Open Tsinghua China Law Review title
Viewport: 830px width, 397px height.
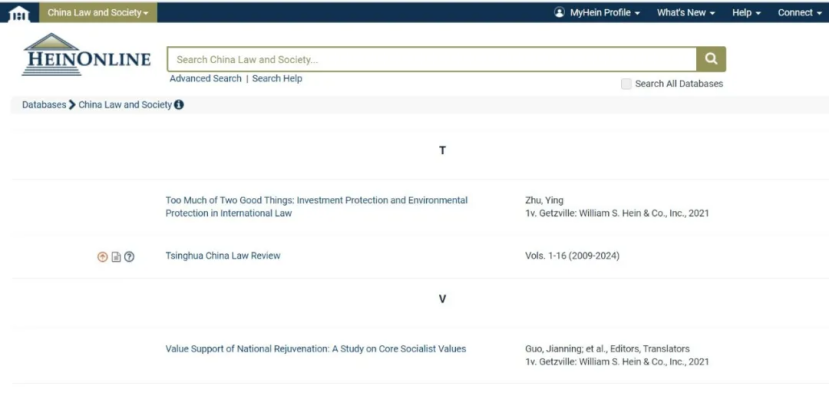pos(223,256)
